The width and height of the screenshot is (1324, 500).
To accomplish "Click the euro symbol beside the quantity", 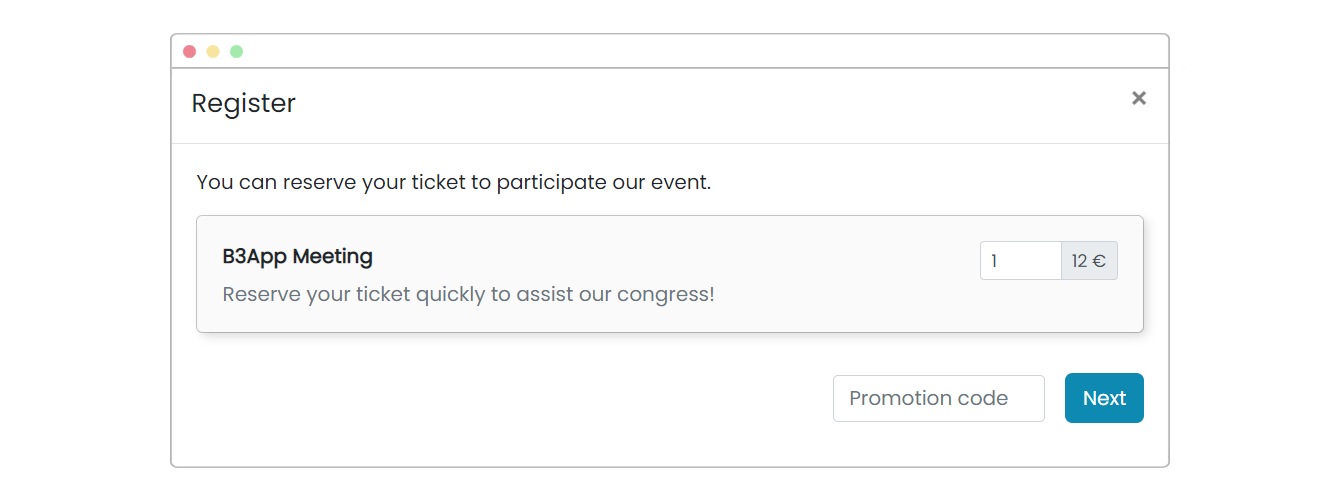I will tap(1098, 262).
